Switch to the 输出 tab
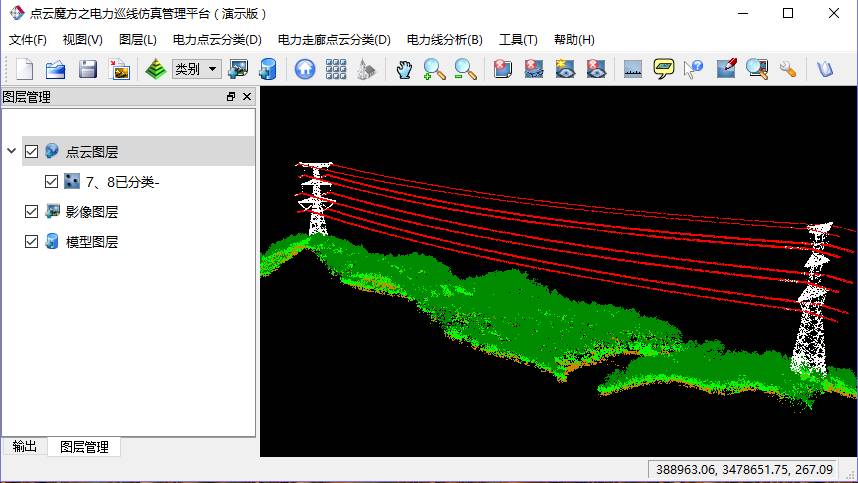Image resolution: width=858 pixels, height=483 pixels. pyautogui.click(x=25, y=447)
